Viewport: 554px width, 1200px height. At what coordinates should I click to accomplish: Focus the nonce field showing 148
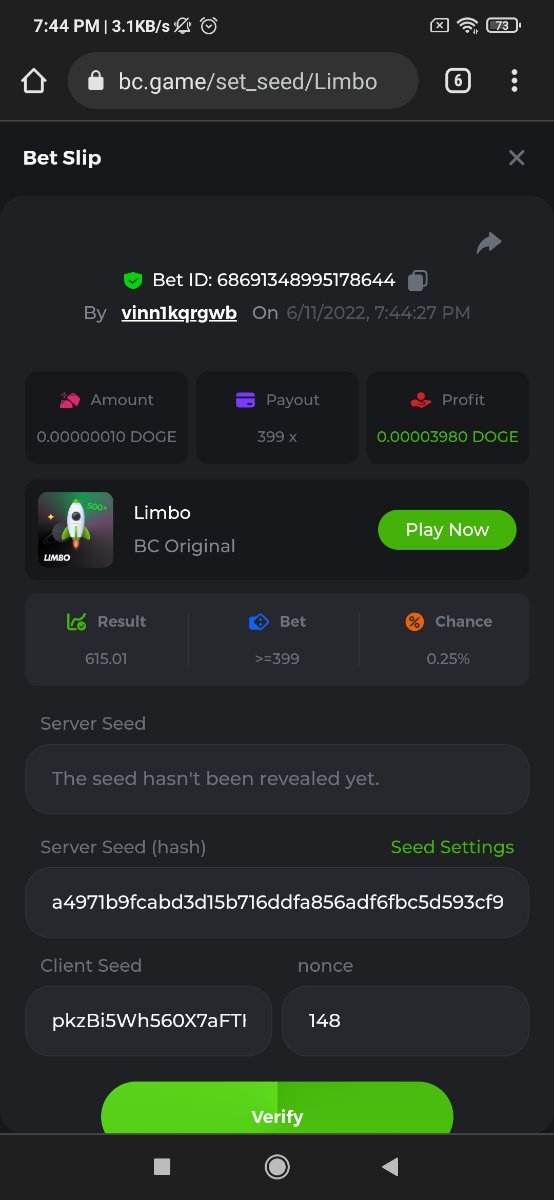tap(405, 1021)
